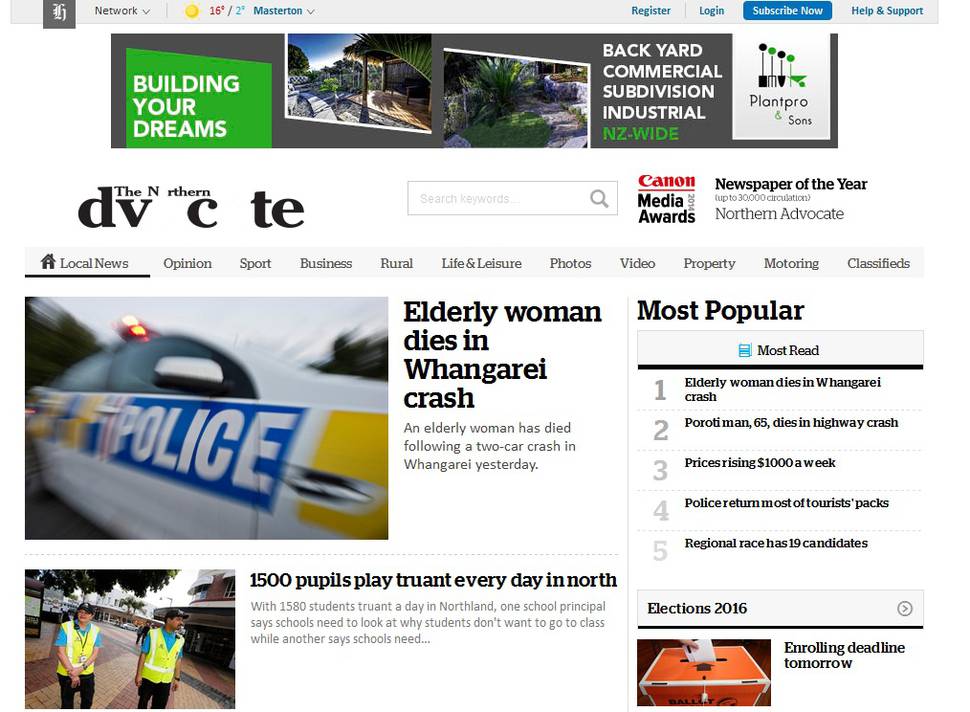This screenshot has height=712, width=970.
Task: Open the Life & Leisure section
Action: coord(481,264)
